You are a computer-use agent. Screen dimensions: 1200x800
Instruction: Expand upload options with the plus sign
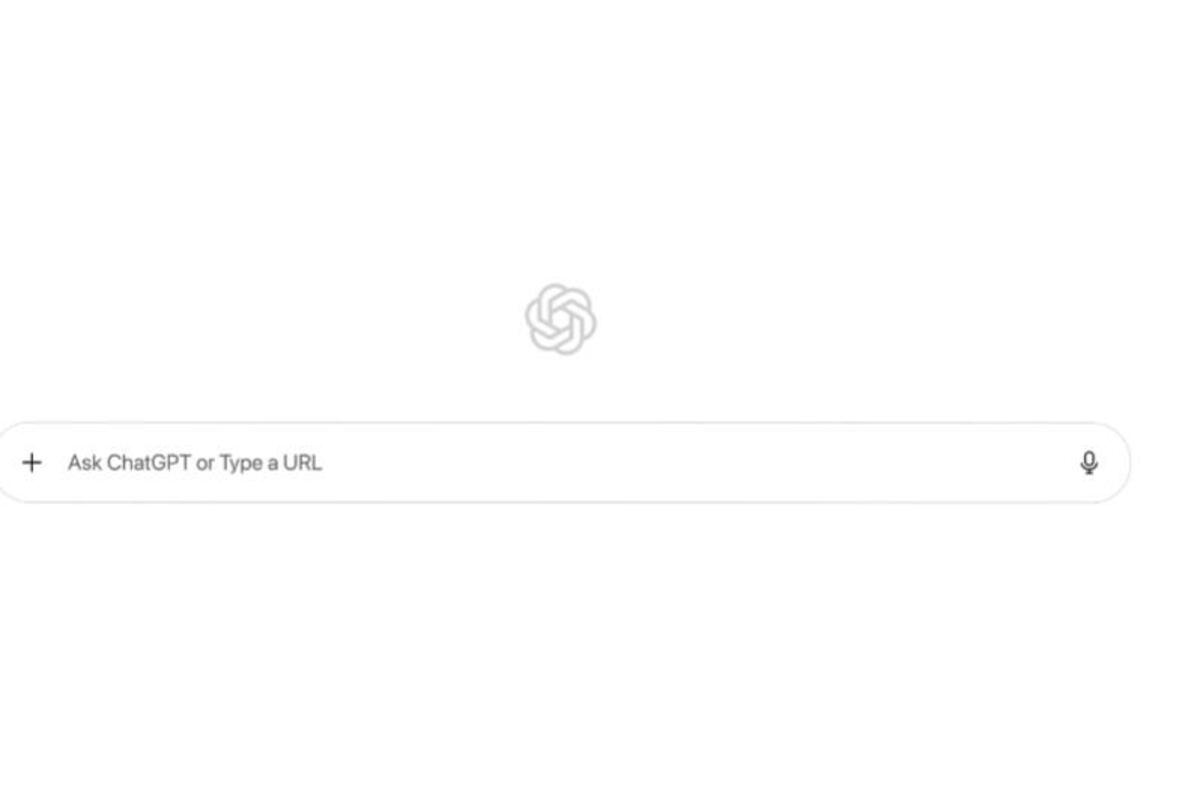pyautogui.click(x=32, y=462)
